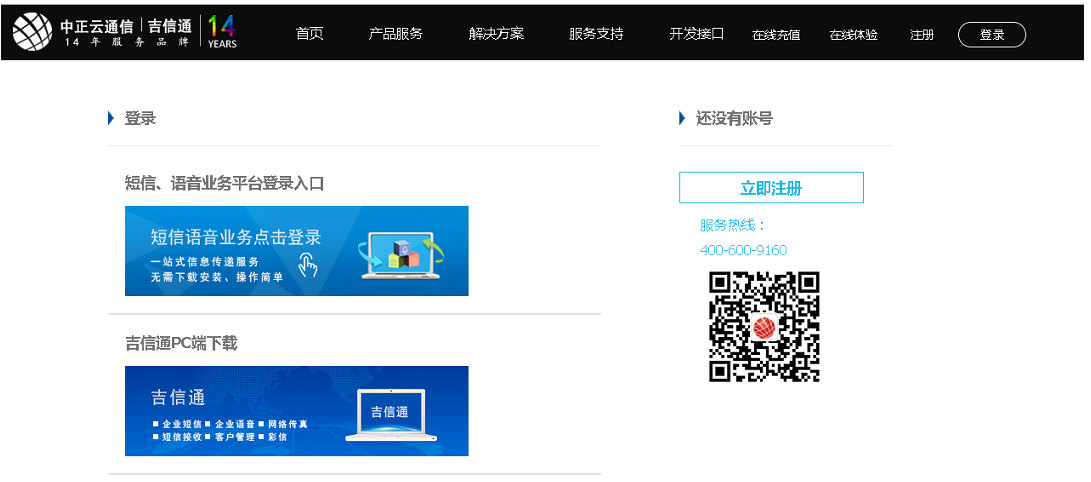The image size is (1091, 482).
Task: Click the 登录 button in the header
Action: (x=992, y=35)
